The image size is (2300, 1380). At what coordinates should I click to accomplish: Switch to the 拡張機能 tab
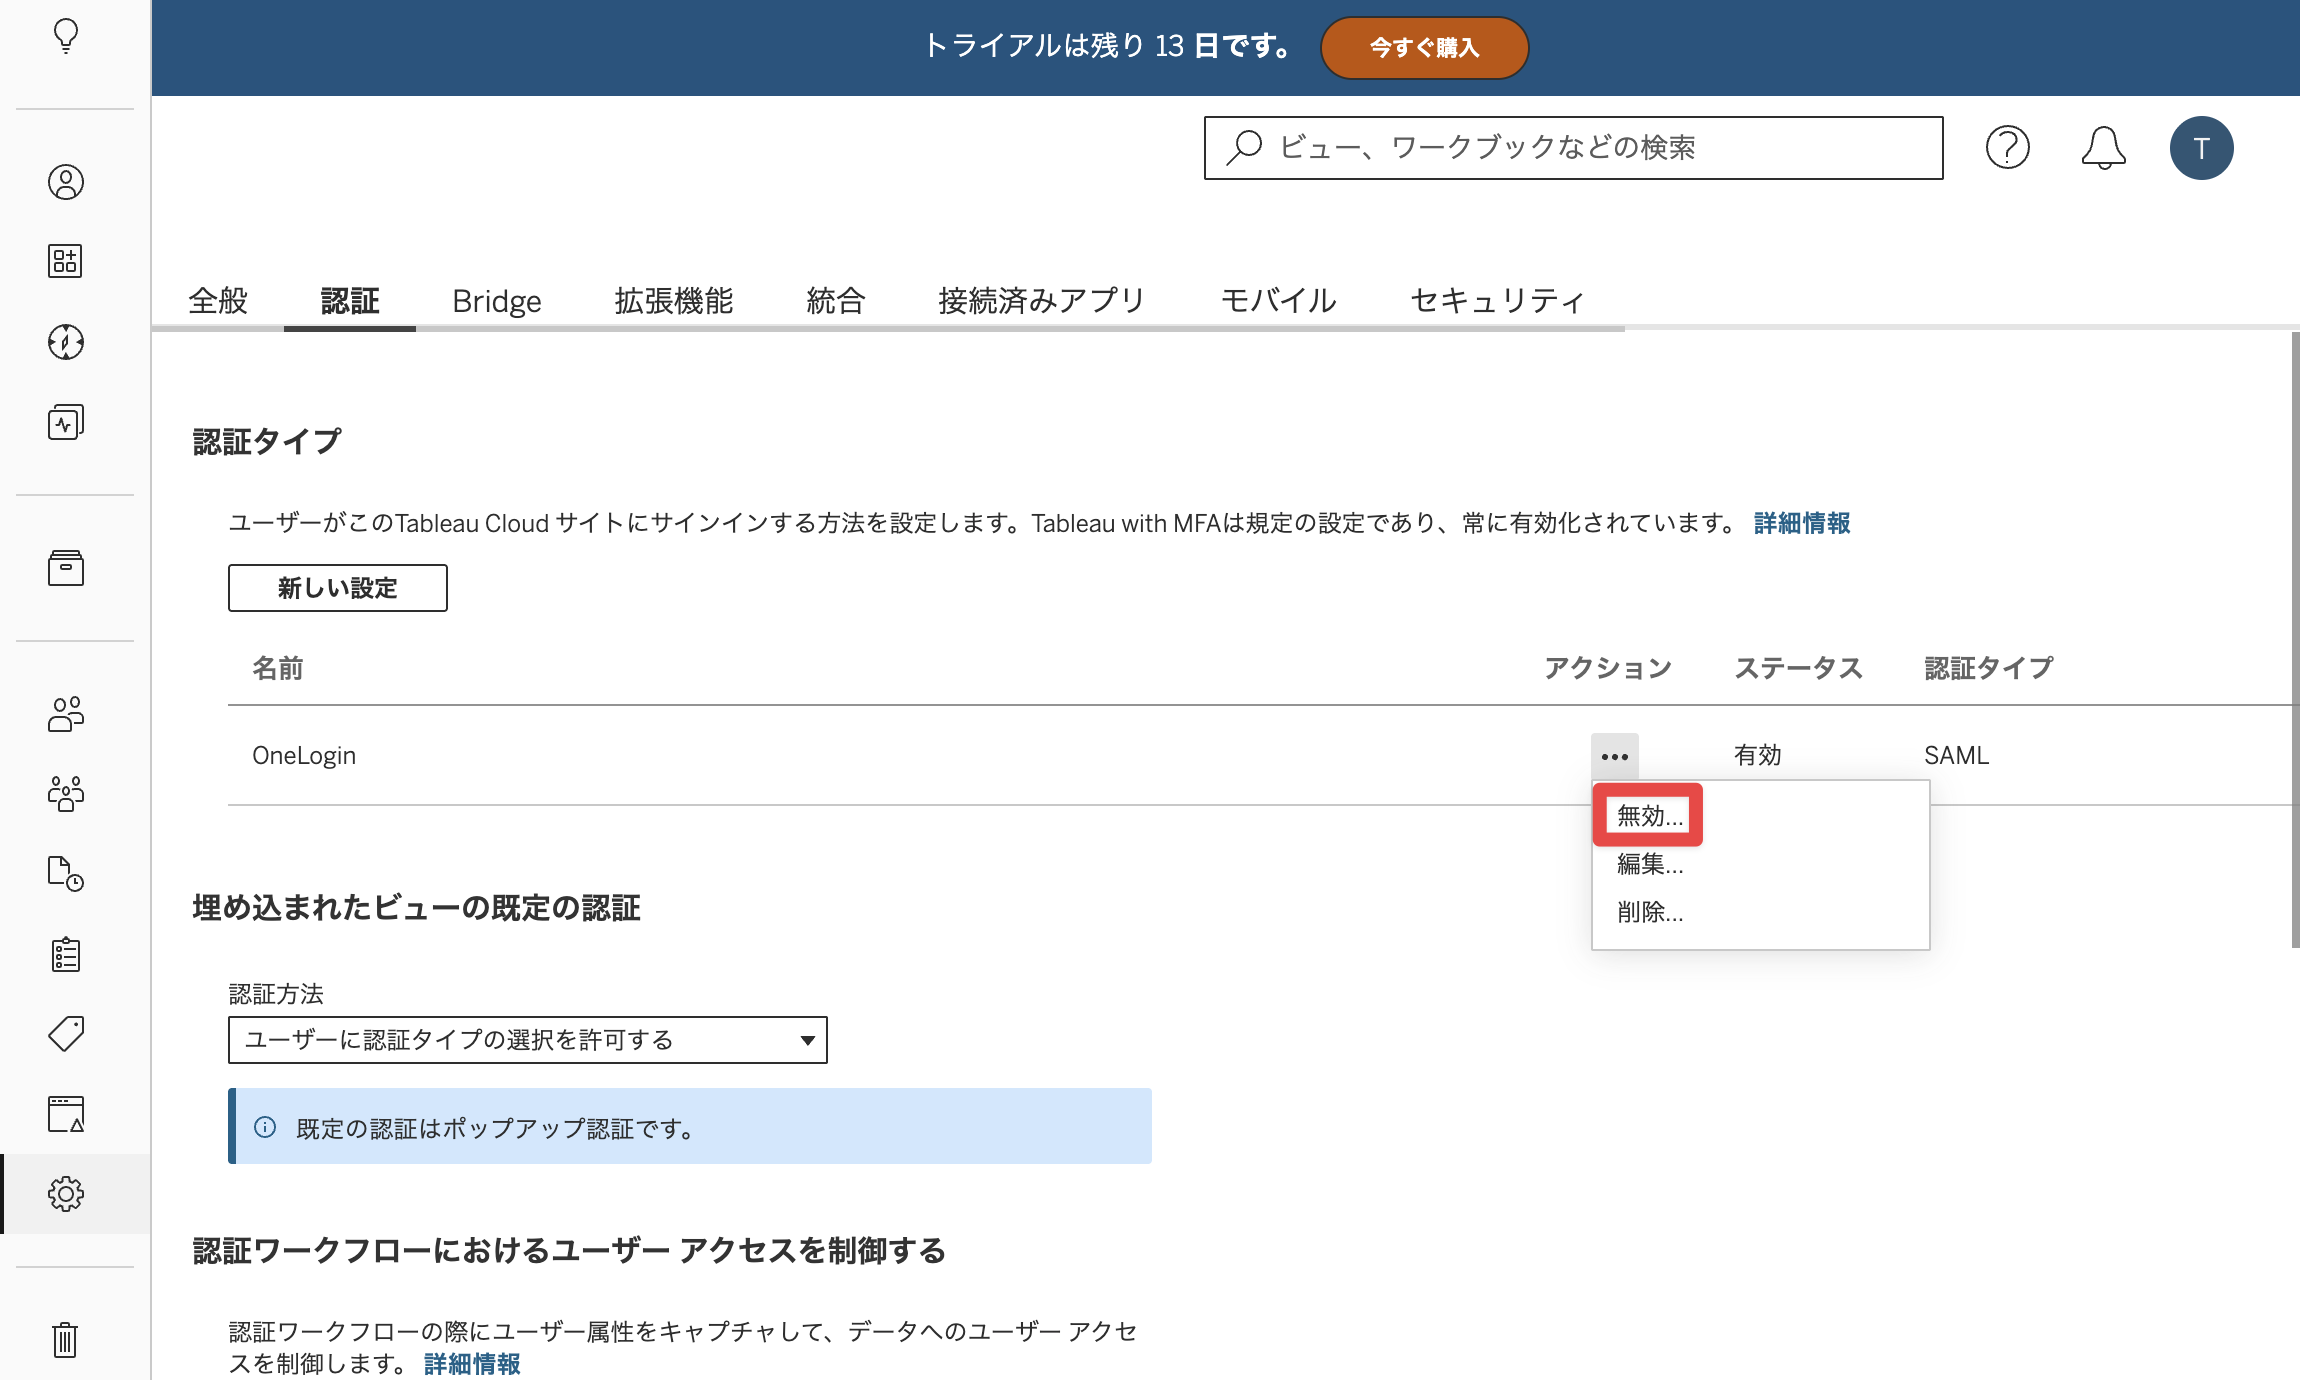[674, 301]
